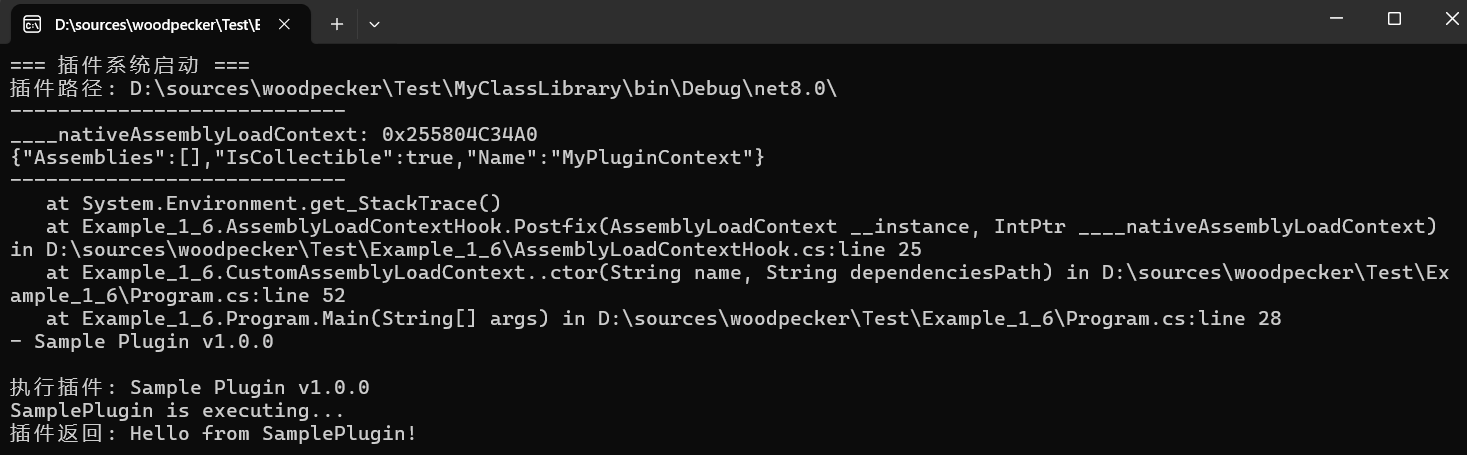Click the "SamplePlugin is executing..." output line
The height and width of the screenshot is (455, 1467).
(x=177, y=411)
